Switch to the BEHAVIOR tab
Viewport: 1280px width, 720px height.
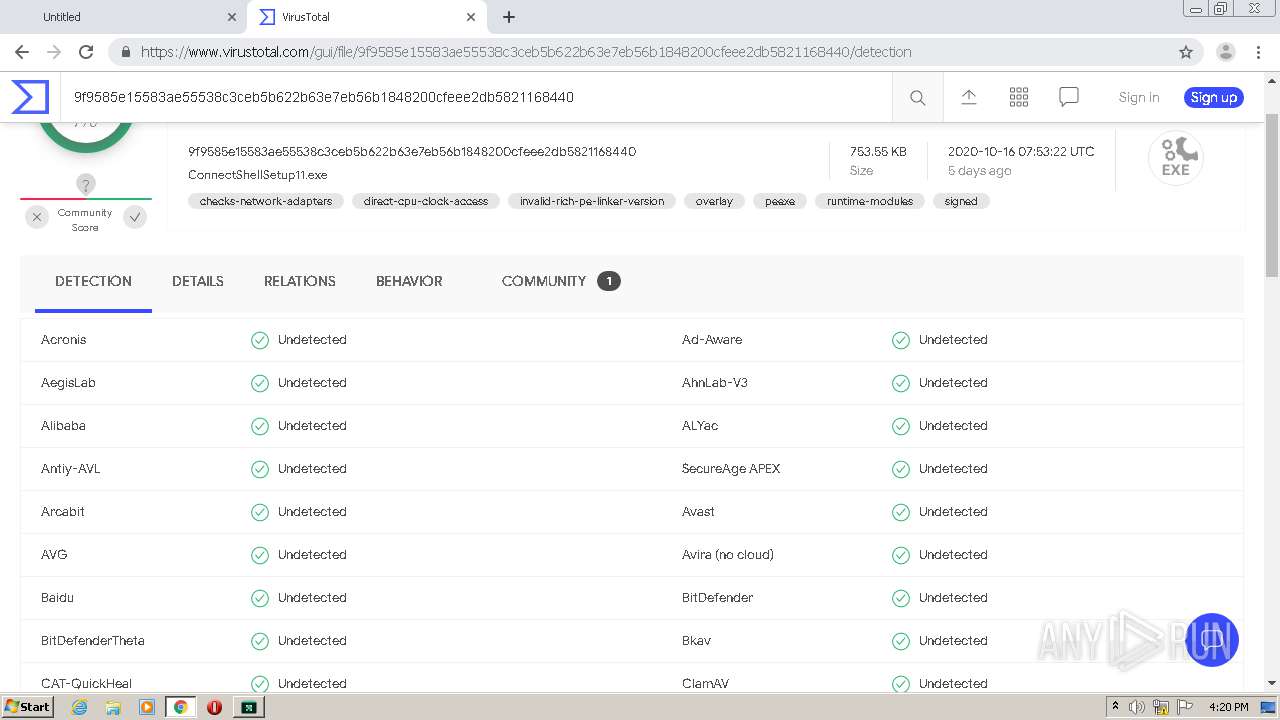tap(409, 281)
